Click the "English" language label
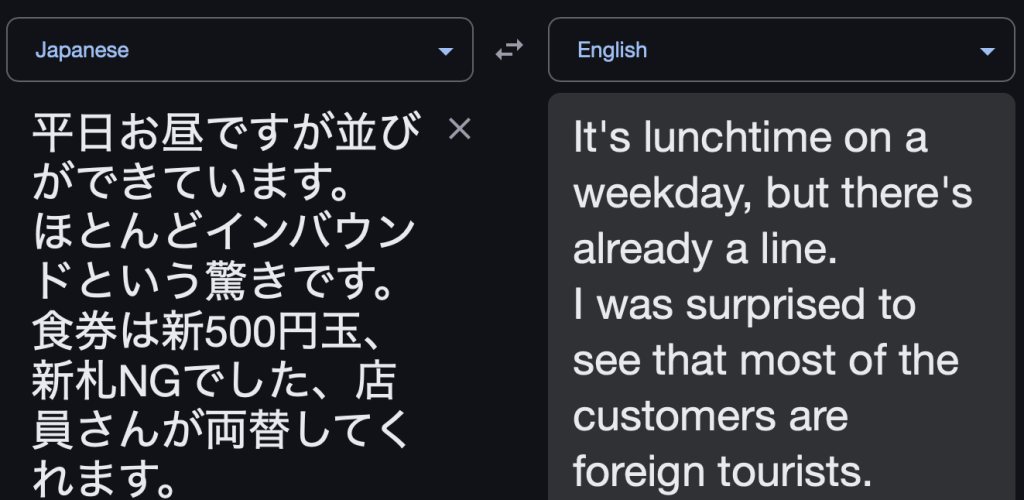This screenshot has width=1024, height=500. coord(612,50)
